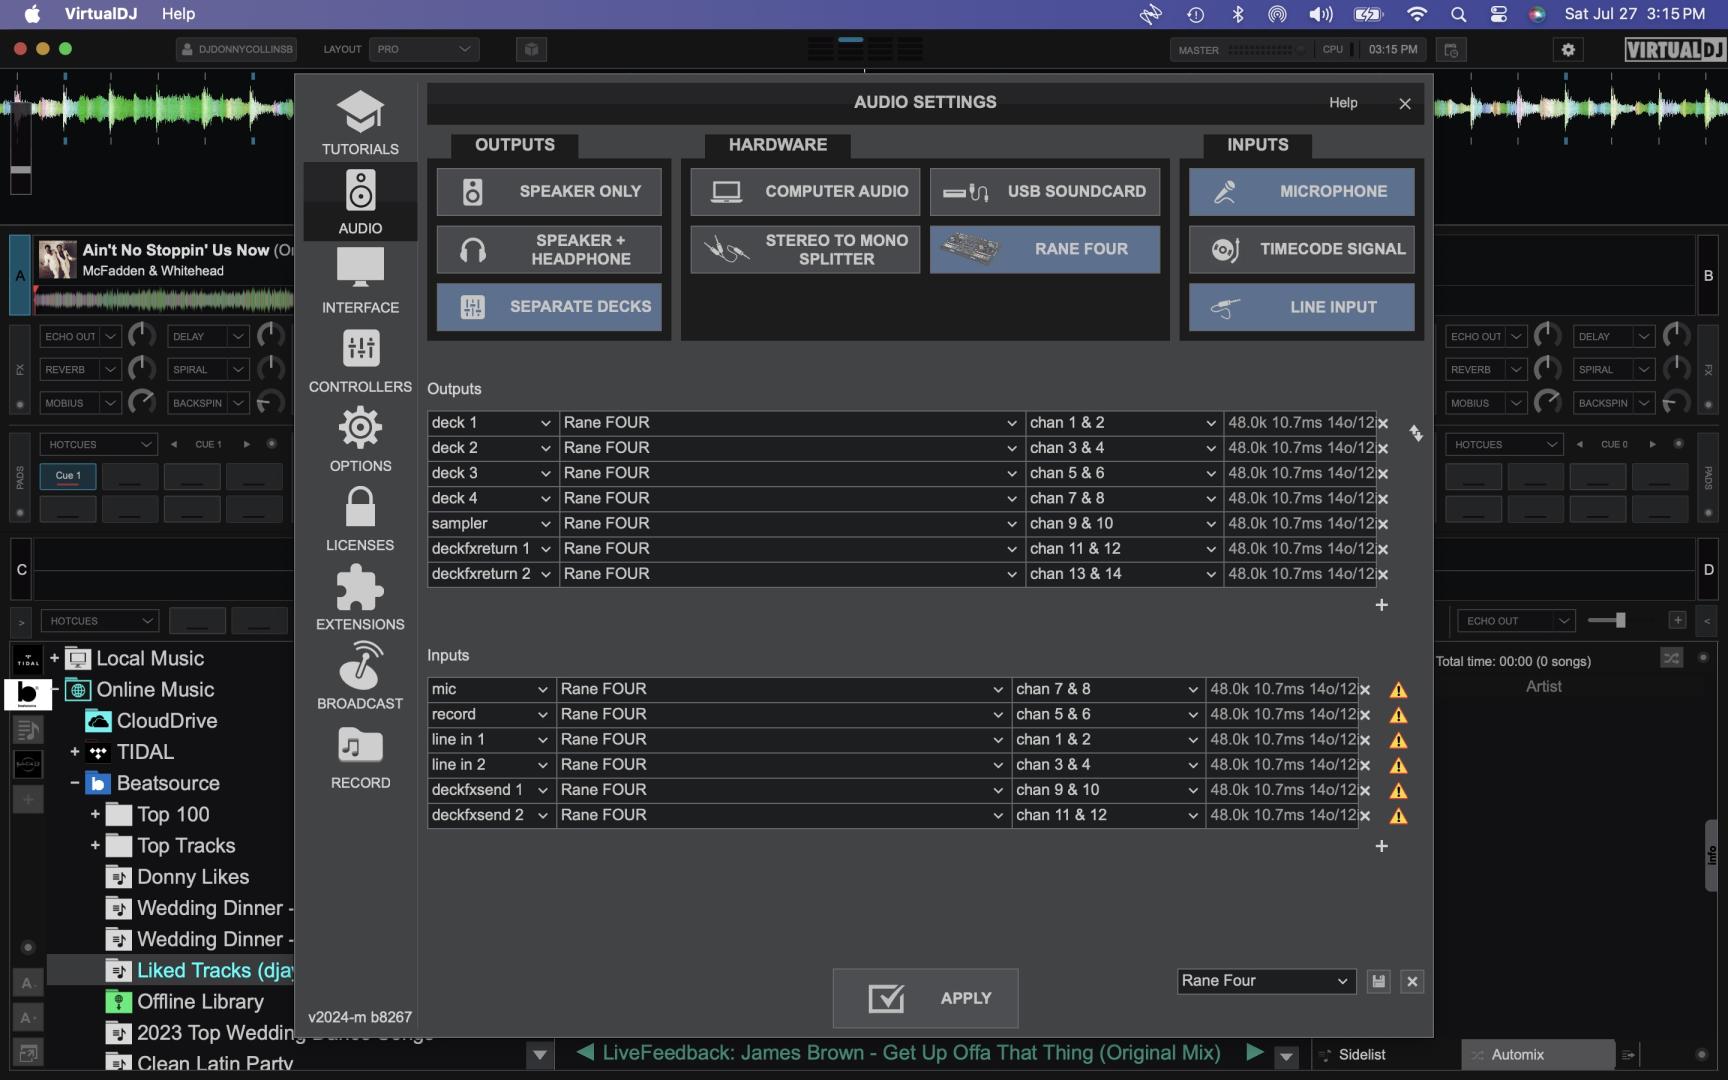Screen dimensions: 1728x1080
Task: Delete the Rane Four audio config preset
Action: (1412, 982)
